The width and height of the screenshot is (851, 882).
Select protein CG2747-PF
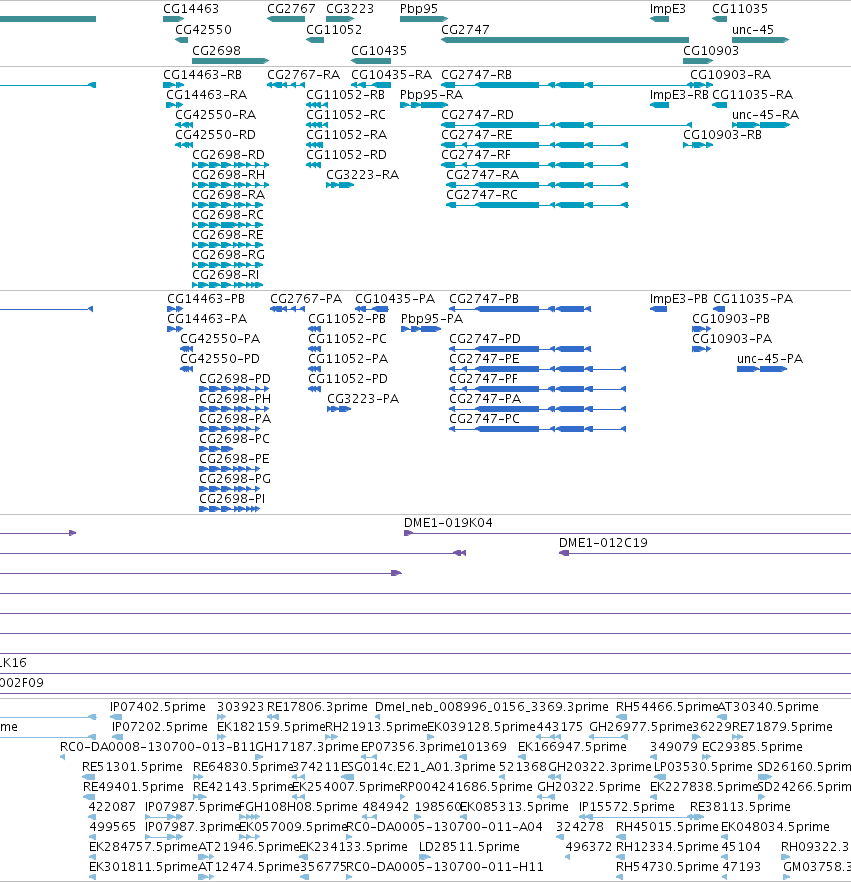[x=483, y=379]
